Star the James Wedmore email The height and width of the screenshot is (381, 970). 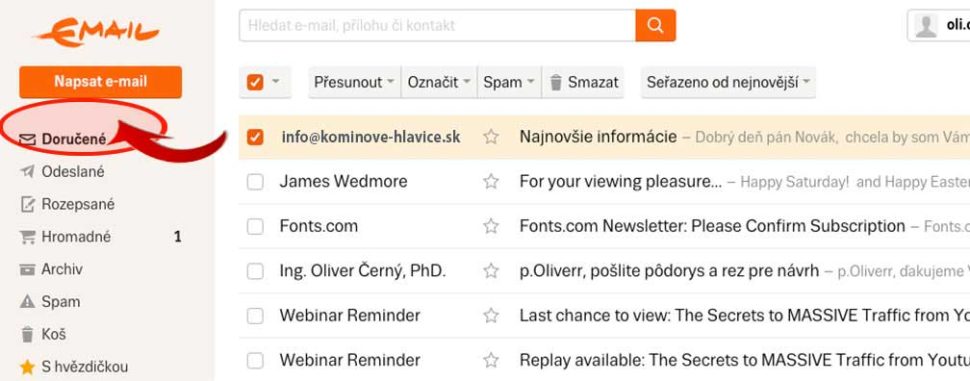tap(491, 182)
